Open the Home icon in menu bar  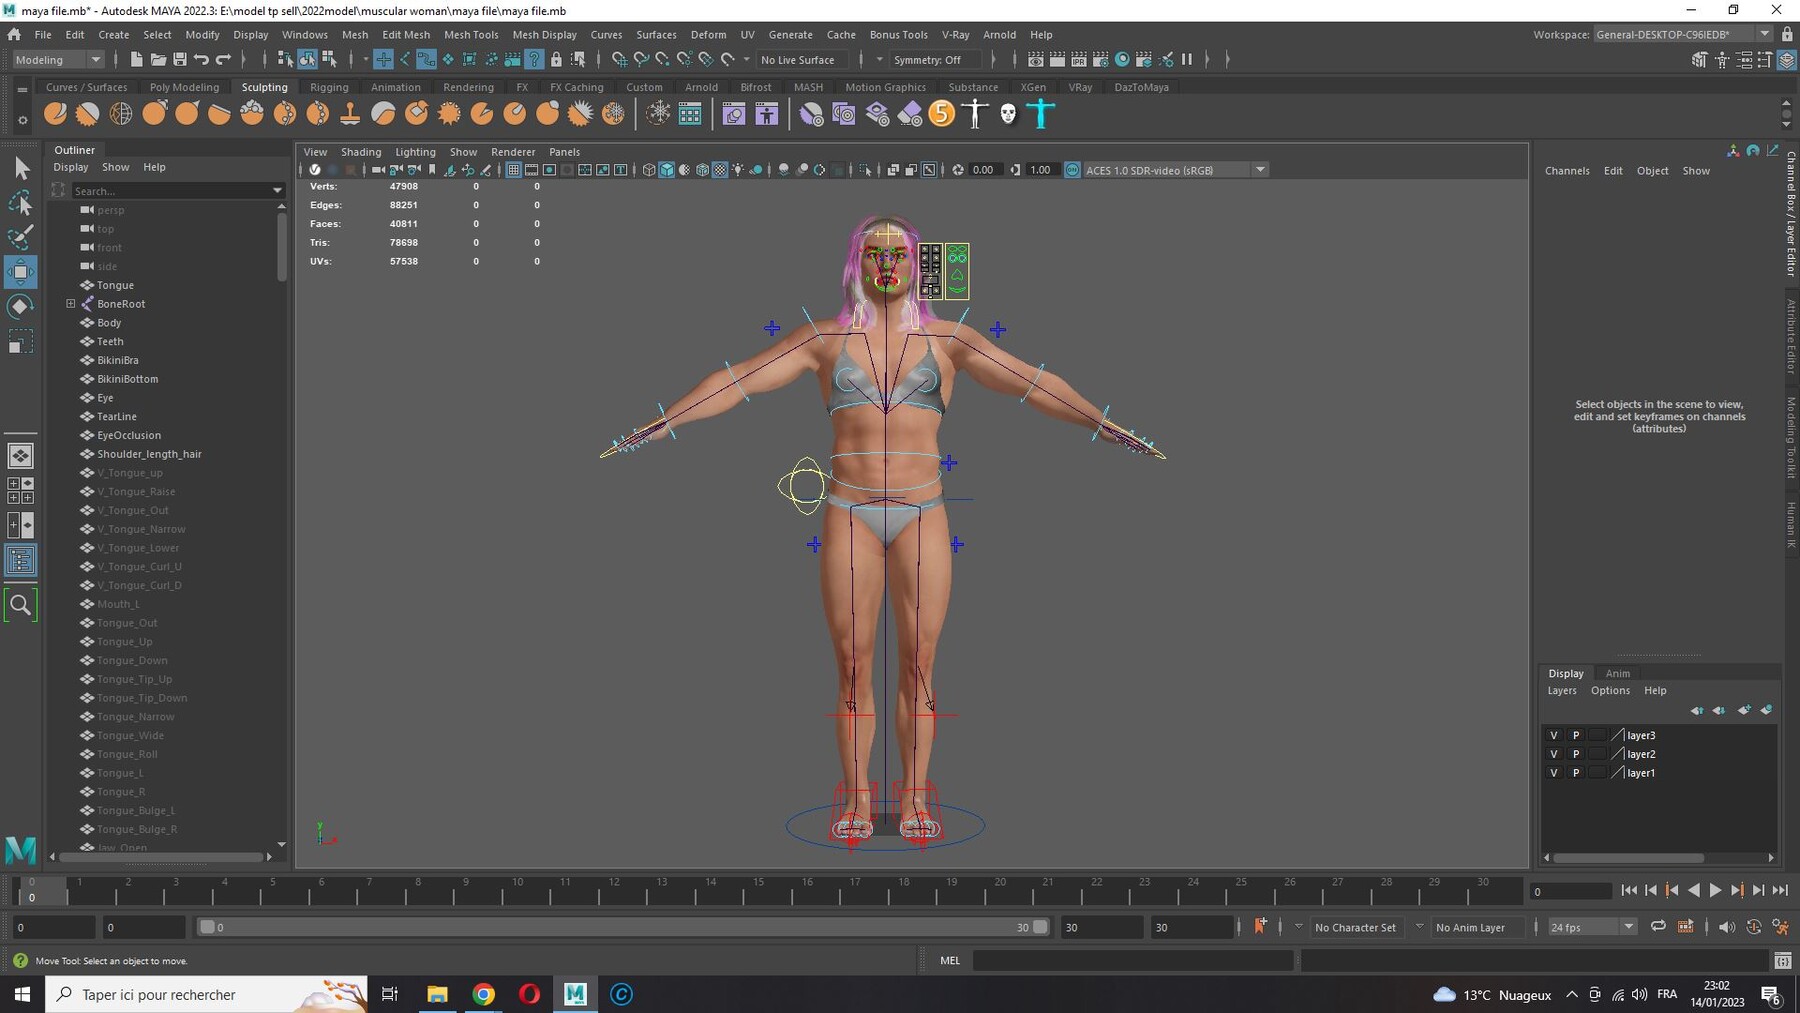[x=14, y=35]
